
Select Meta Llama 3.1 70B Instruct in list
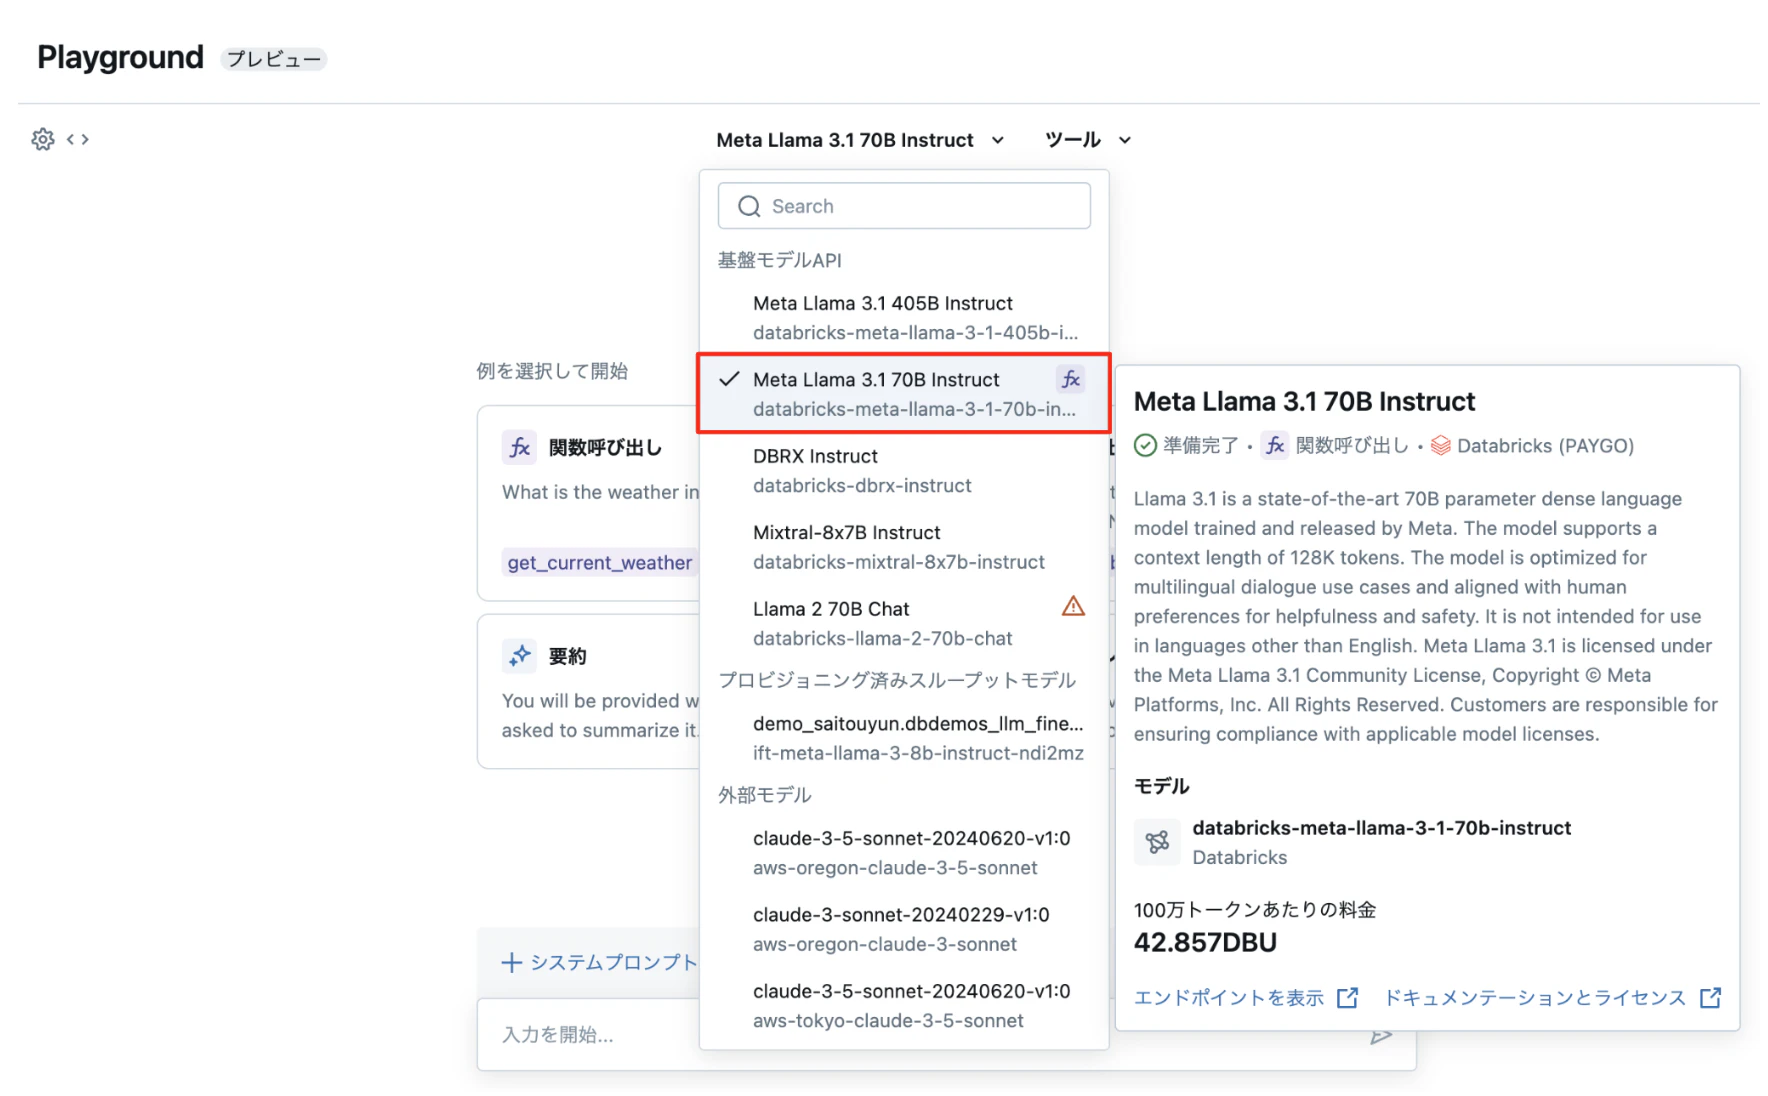coord(904,393)
